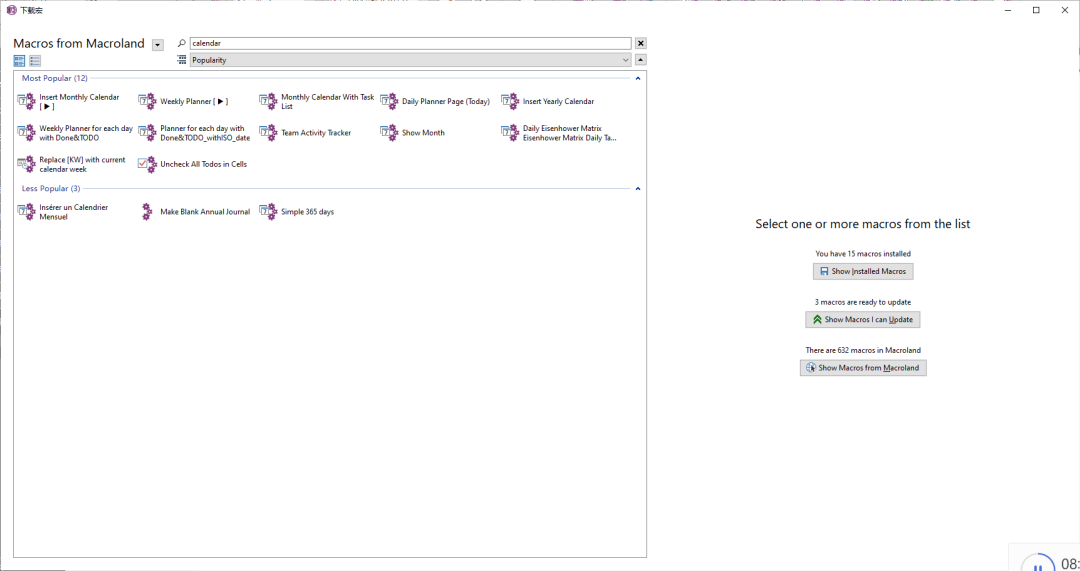The height and width of the screenshot is (571, 1080).
Task: Maximize the window
Action: point(1036,10)
